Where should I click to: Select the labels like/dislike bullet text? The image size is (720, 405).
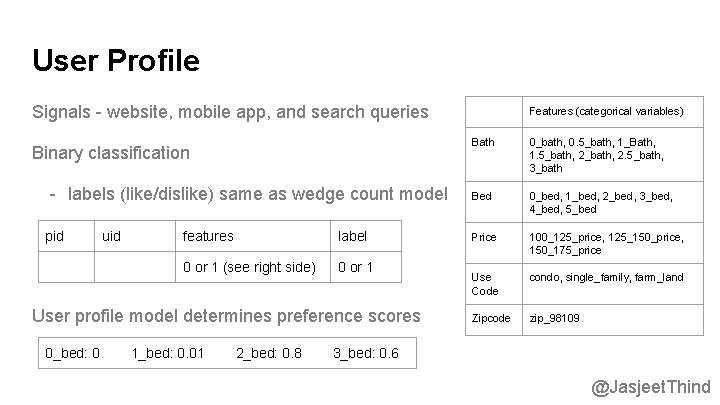pyautogui.click(x=258, y=194)
